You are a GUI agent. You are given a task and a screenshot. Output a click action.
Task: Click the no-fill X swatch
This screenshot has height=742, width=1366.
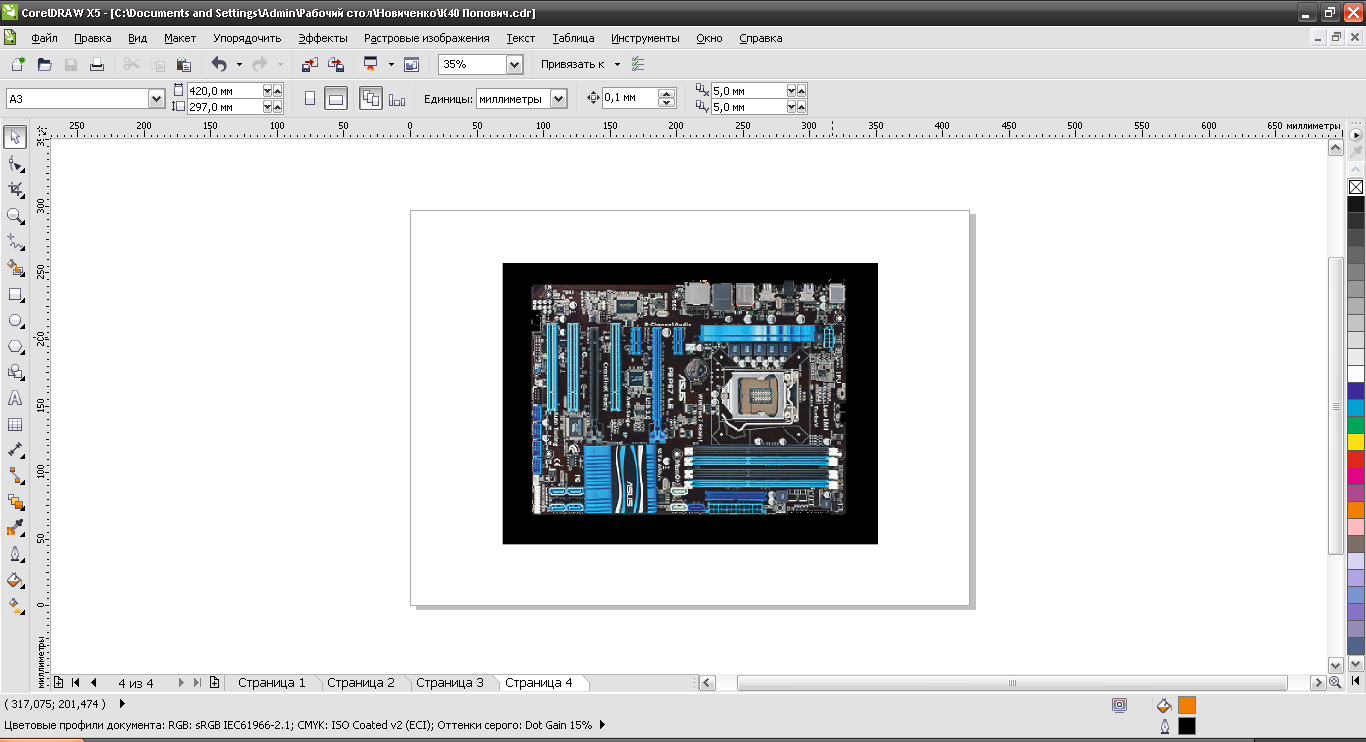[x=1356, y=187]
